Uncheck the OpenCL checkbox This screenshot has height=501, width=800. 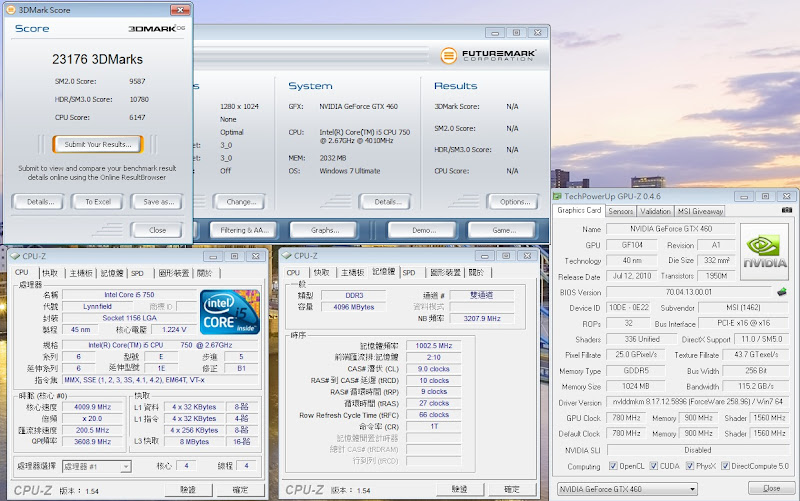pyautogui.click(x=614, y=466)
